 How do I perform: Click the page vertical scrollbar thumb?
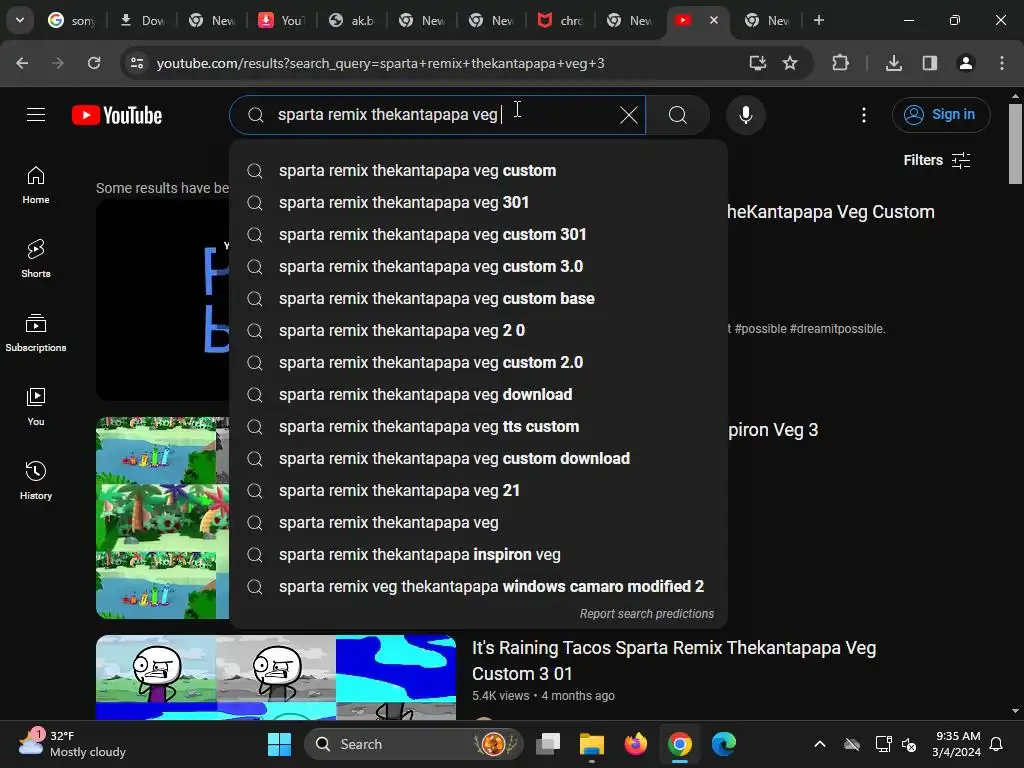pos(1015,144)
